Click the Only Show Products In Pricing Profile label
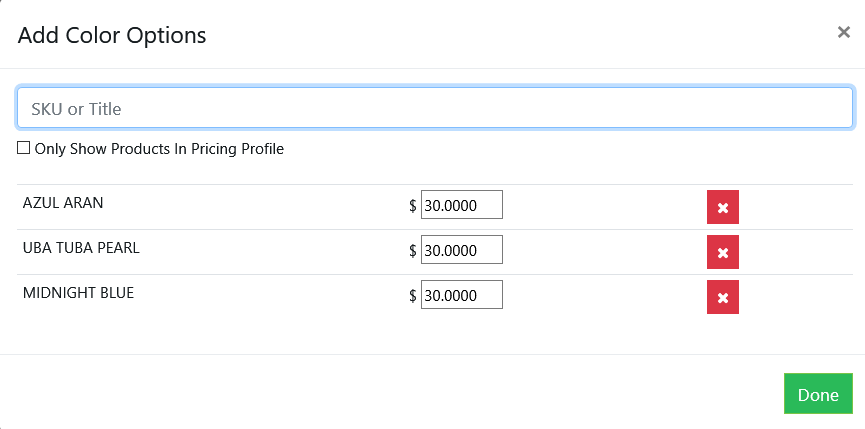Image resolution: width=865 pixels, height=429 pixels. coord(159,149)
